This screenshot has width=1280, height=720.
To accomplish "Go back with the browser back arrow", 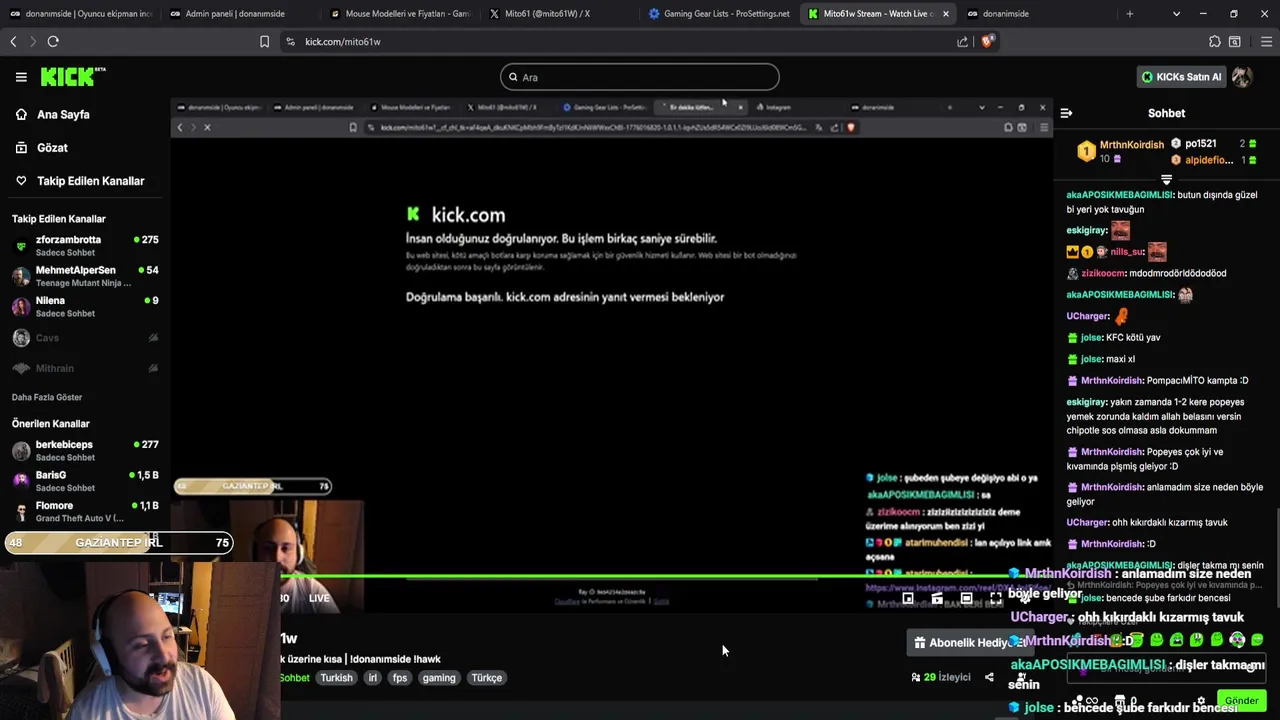I will point(13,41).
